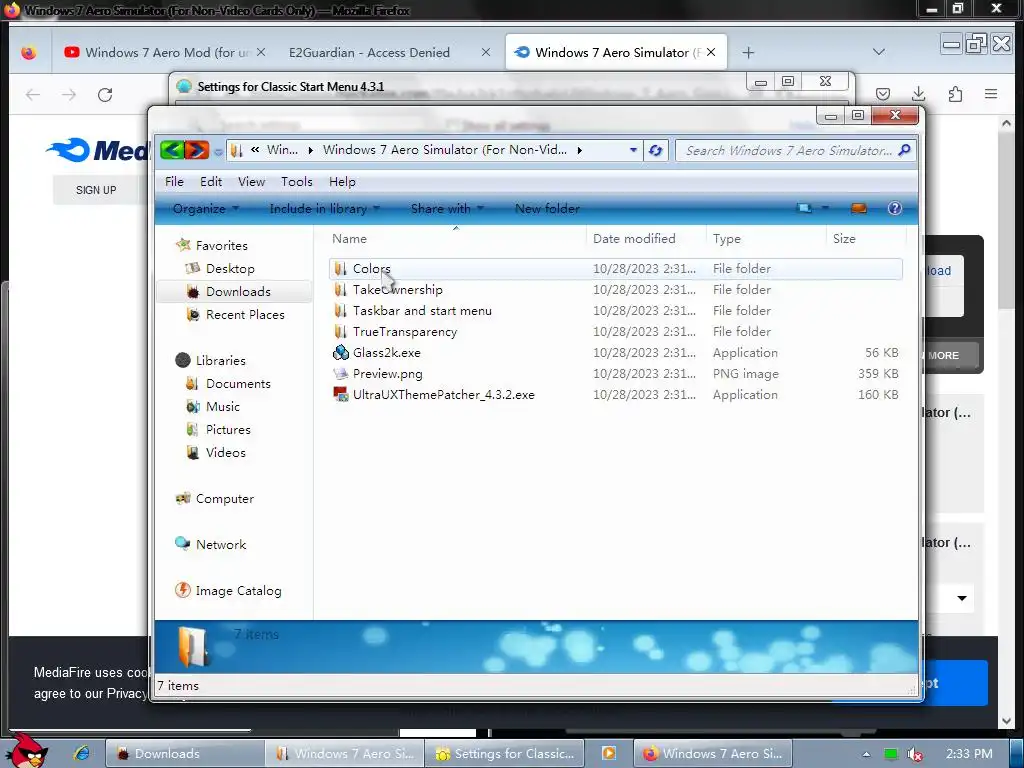Change view icon in Explorer toolbar
The width and height of the screenshot is (1024, 768).
[x=805, y=208]
